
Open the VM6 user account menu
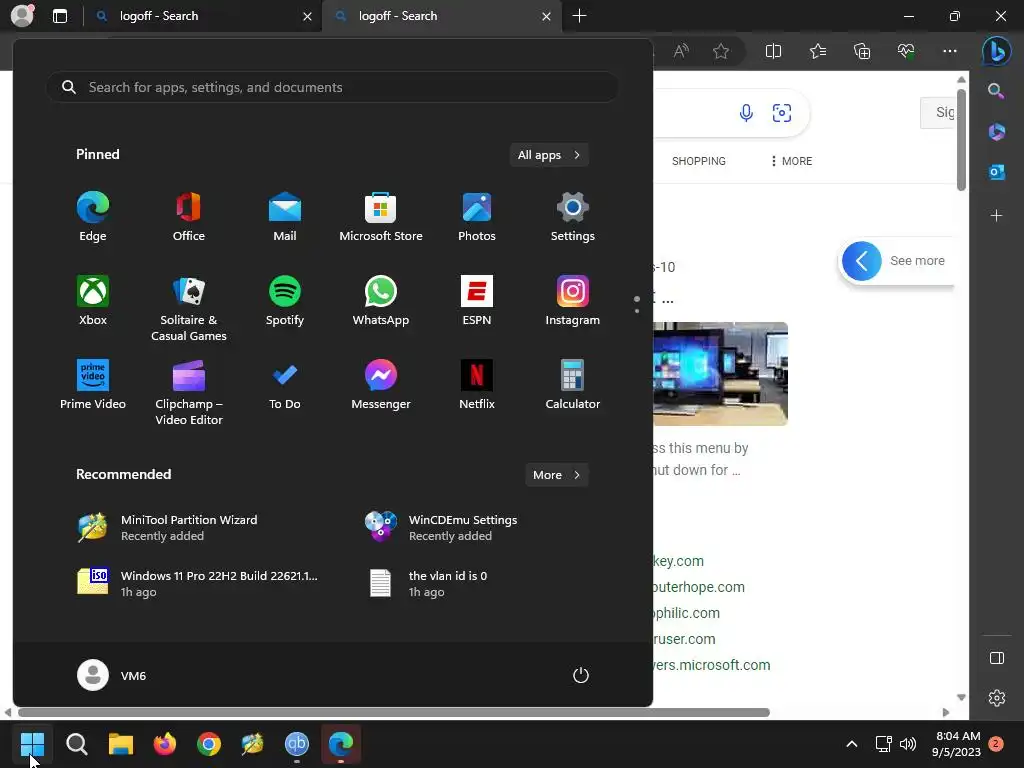(112, 675)
